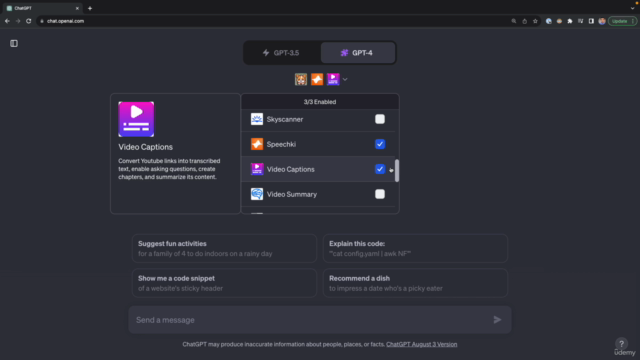Open the tab search chevron in title bar
Viewport: 640px width, 360px height.
pos(632,8)
